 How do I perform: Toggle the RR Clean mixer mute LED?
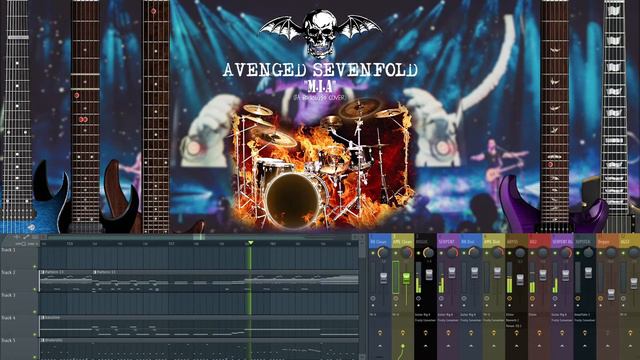point(373,253)
